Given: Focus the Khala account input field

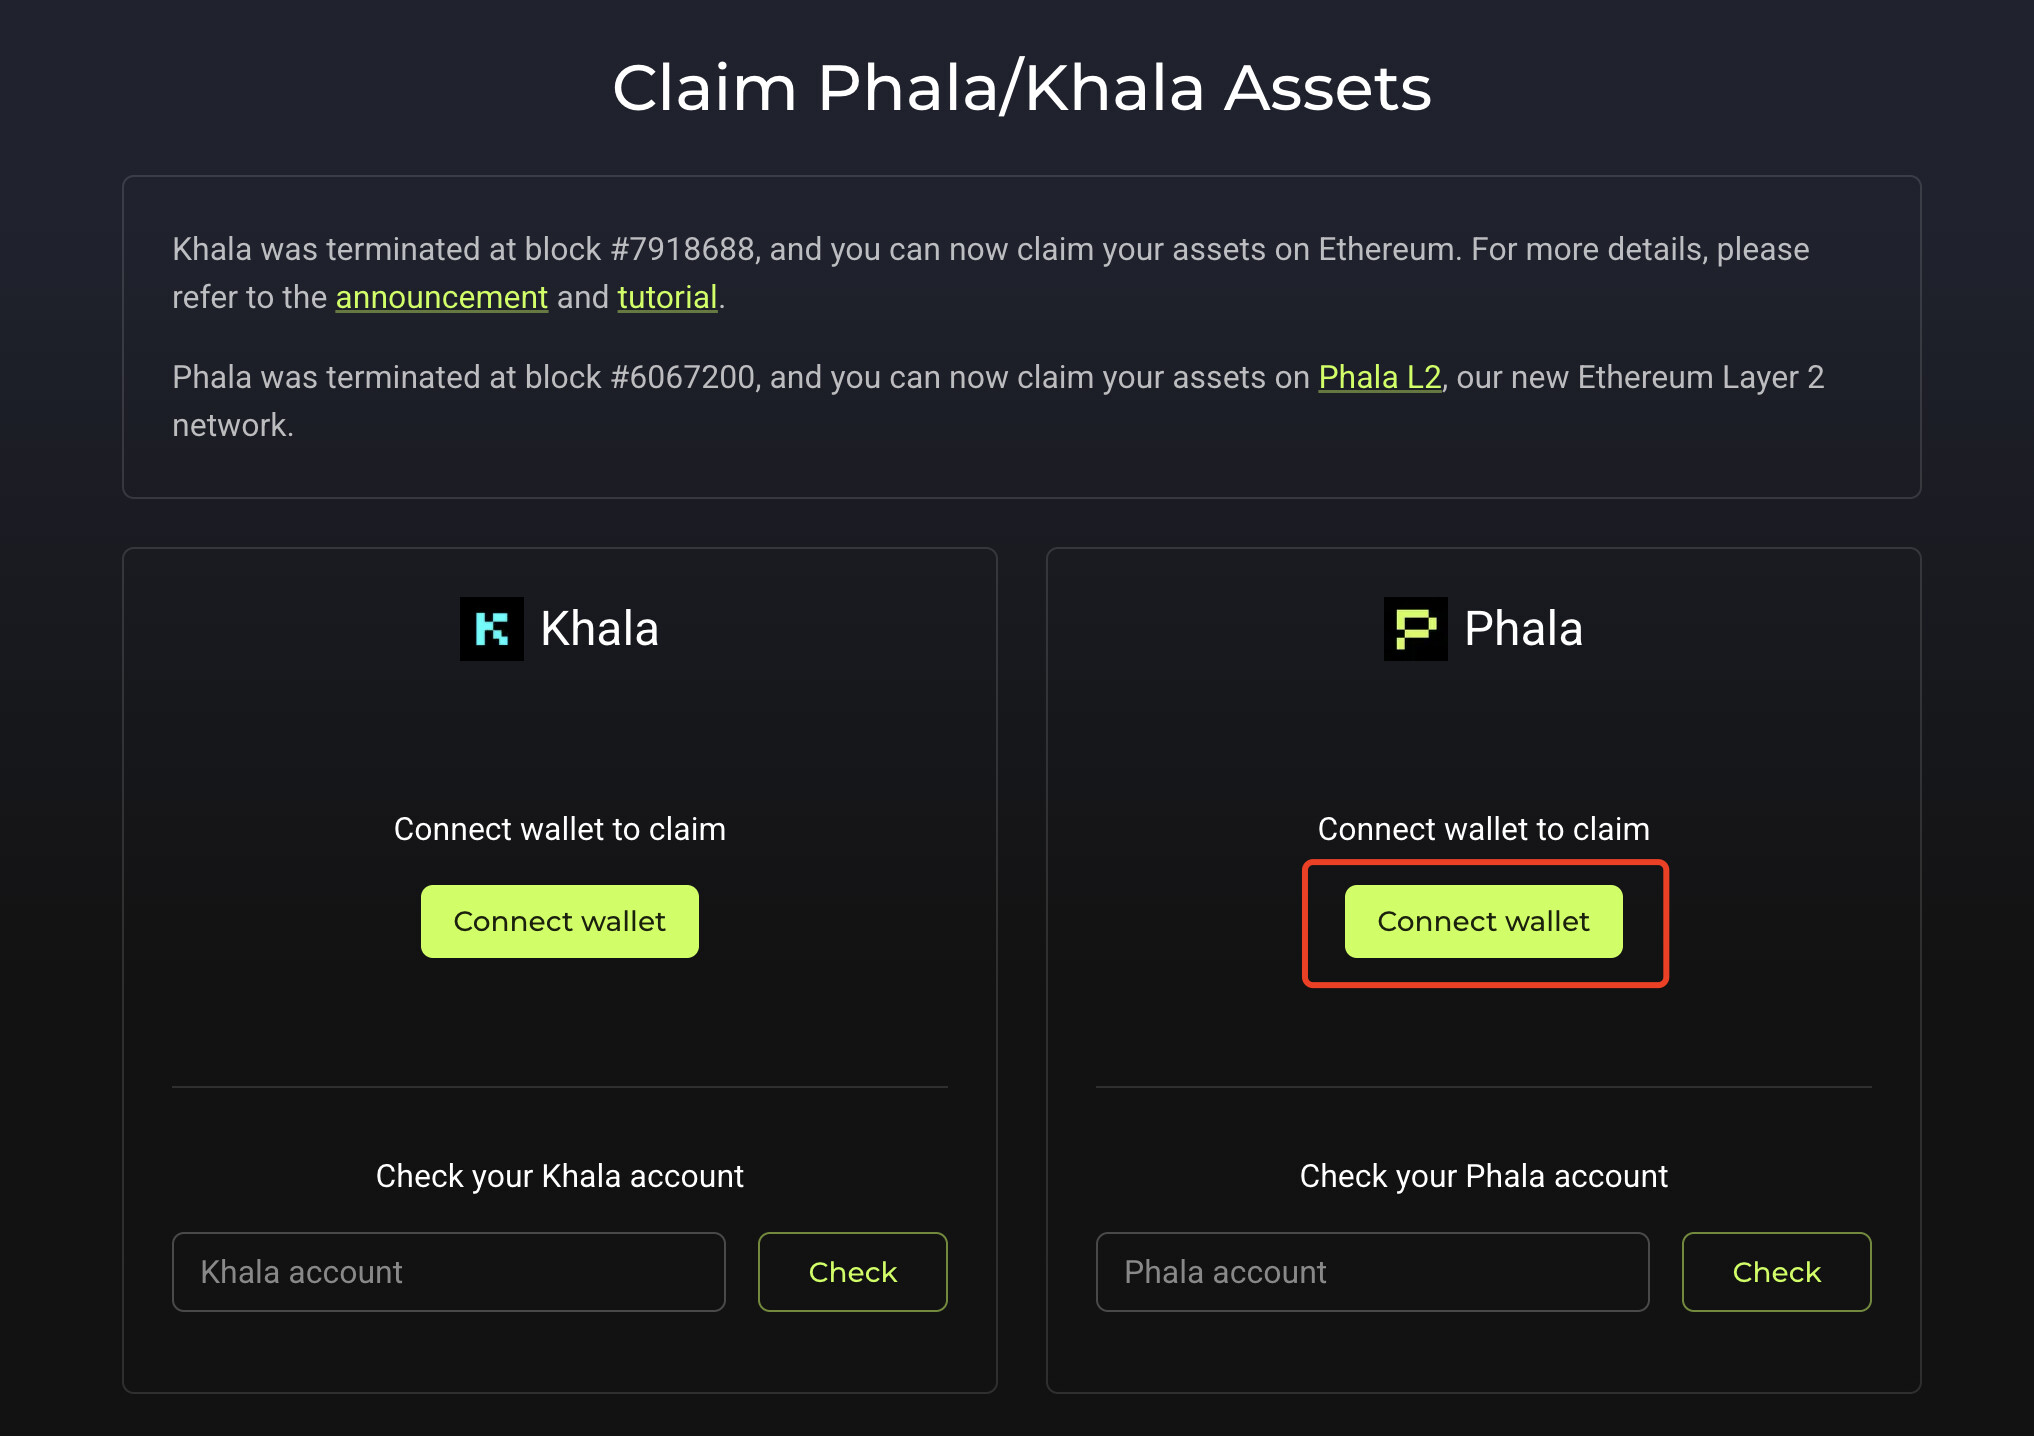Looking at the screenshot, I should point(448,1272).
